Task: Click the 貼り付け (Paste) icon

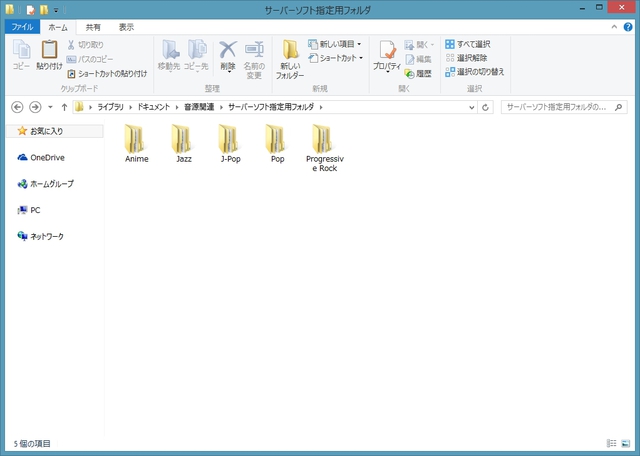Action: 49,54
